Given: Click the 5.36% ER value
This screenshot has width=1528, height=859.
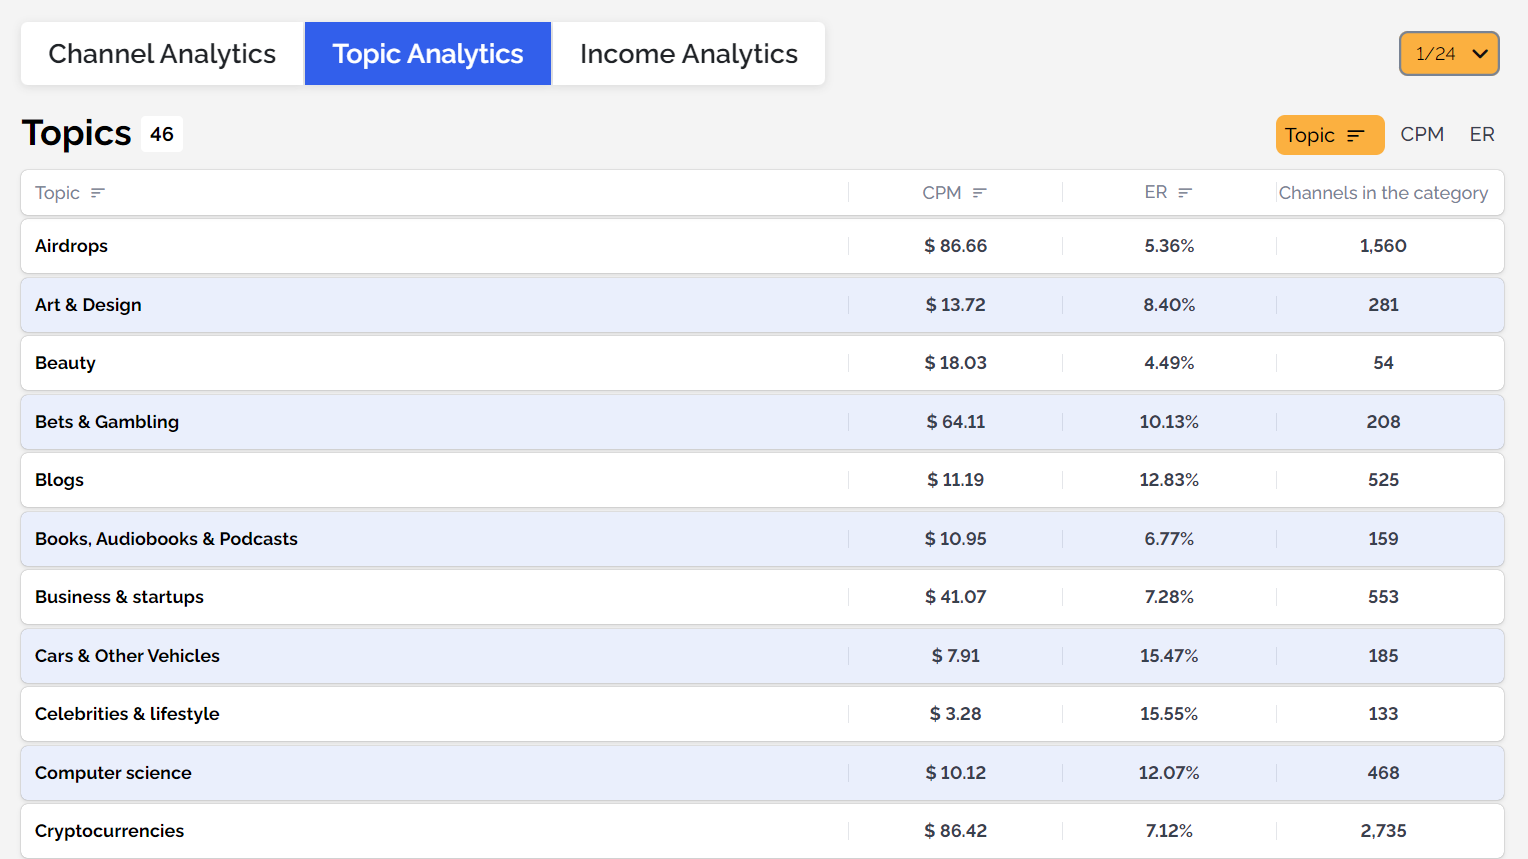Looking at the screenshot, I should (1169, 246).
